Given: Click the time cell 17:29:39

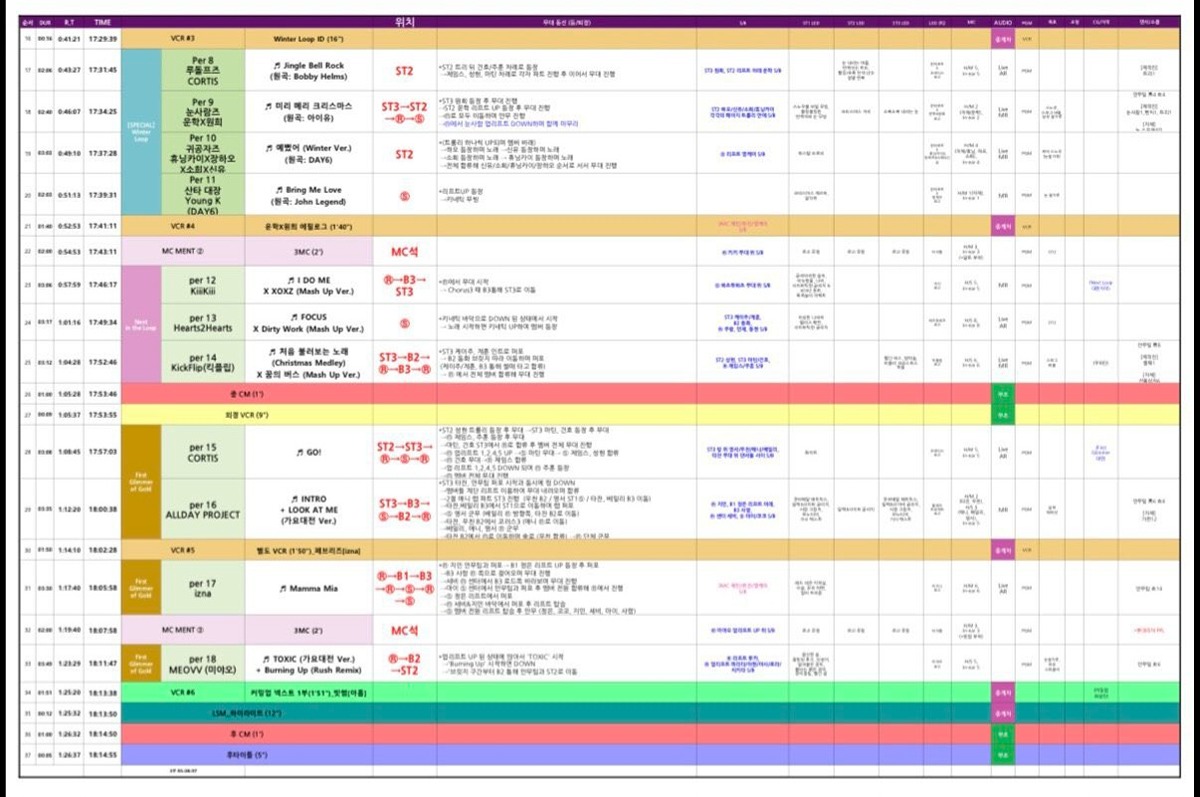Looking at the screenshot, I should (x=103, y=40).
